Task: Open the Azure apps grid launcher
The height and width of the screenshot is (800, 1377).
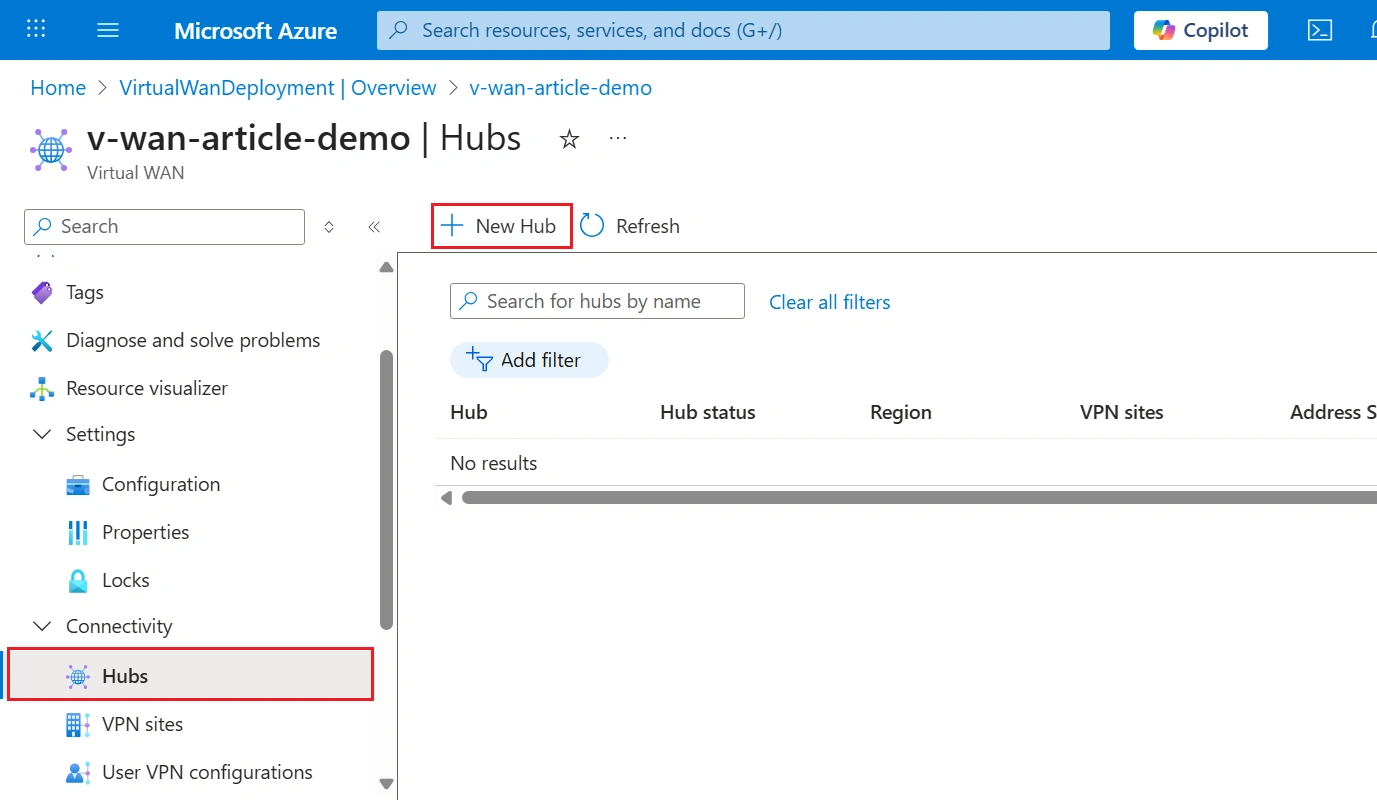Action: pyautogui.click(x=36, y=29)
